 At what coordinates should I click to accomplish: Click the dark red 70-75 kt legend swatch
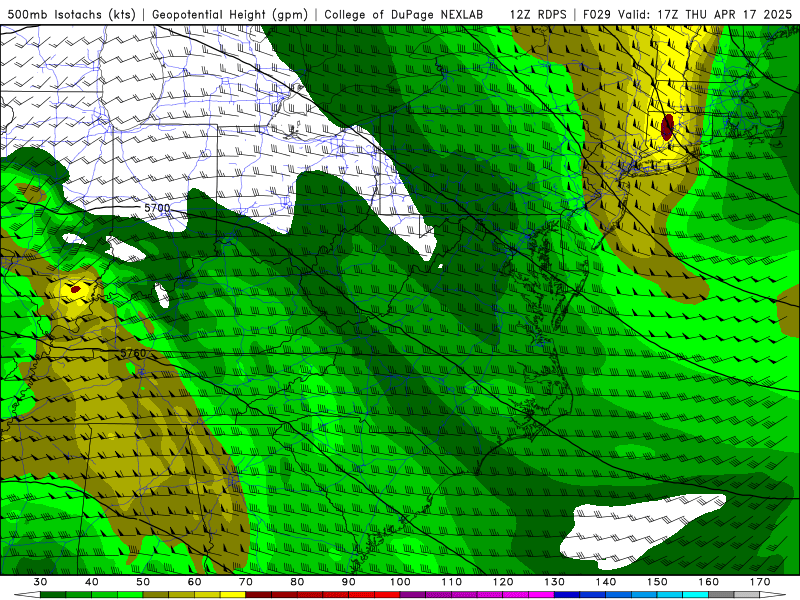point(258,594)
